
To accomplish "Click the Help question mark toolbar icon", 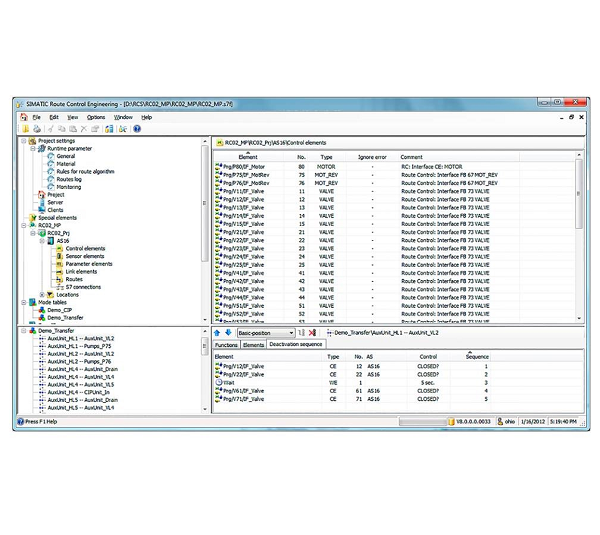I will pyautogui.click(x=137, y=129).
